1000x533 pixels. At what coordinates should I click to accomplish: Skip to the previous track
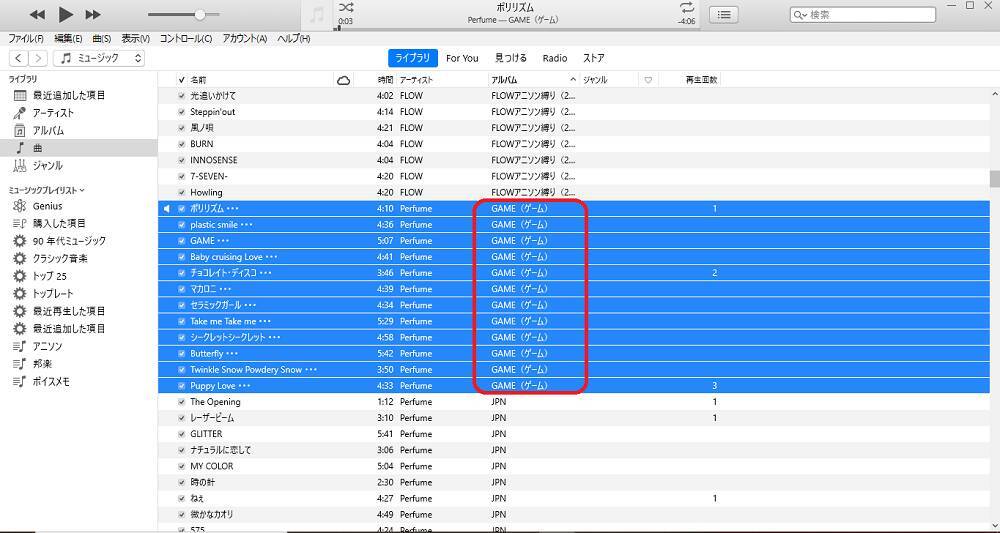pos(37,14)
